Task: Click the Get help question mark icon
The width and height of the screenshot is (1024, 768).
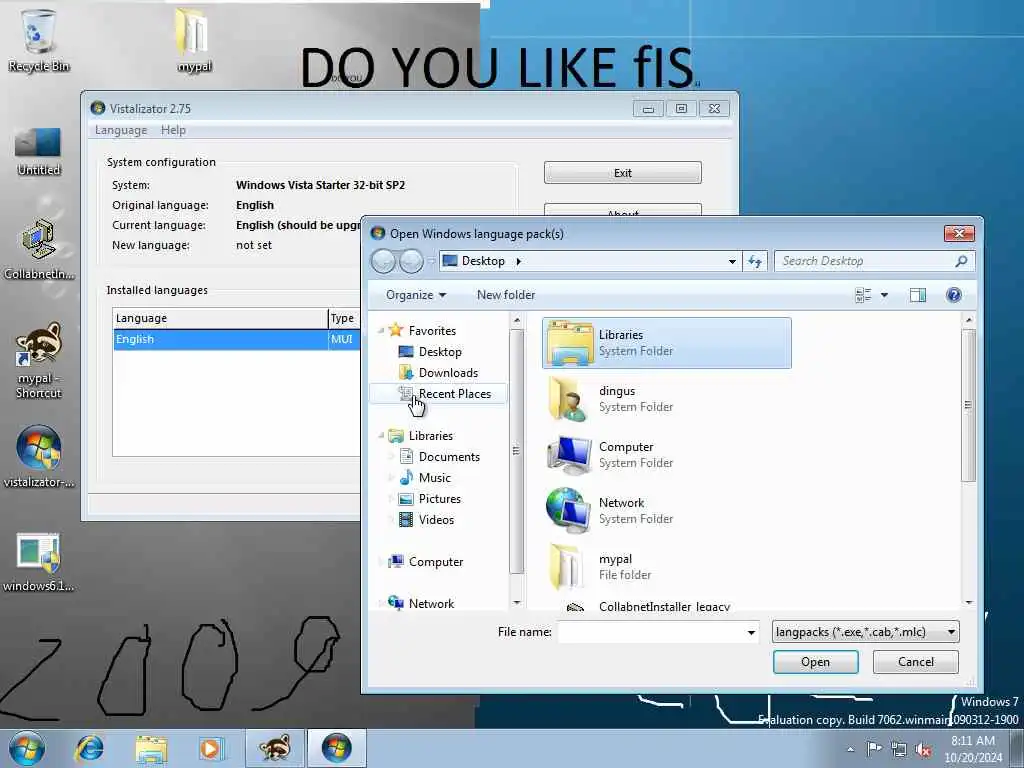Action: click(953, 295)
